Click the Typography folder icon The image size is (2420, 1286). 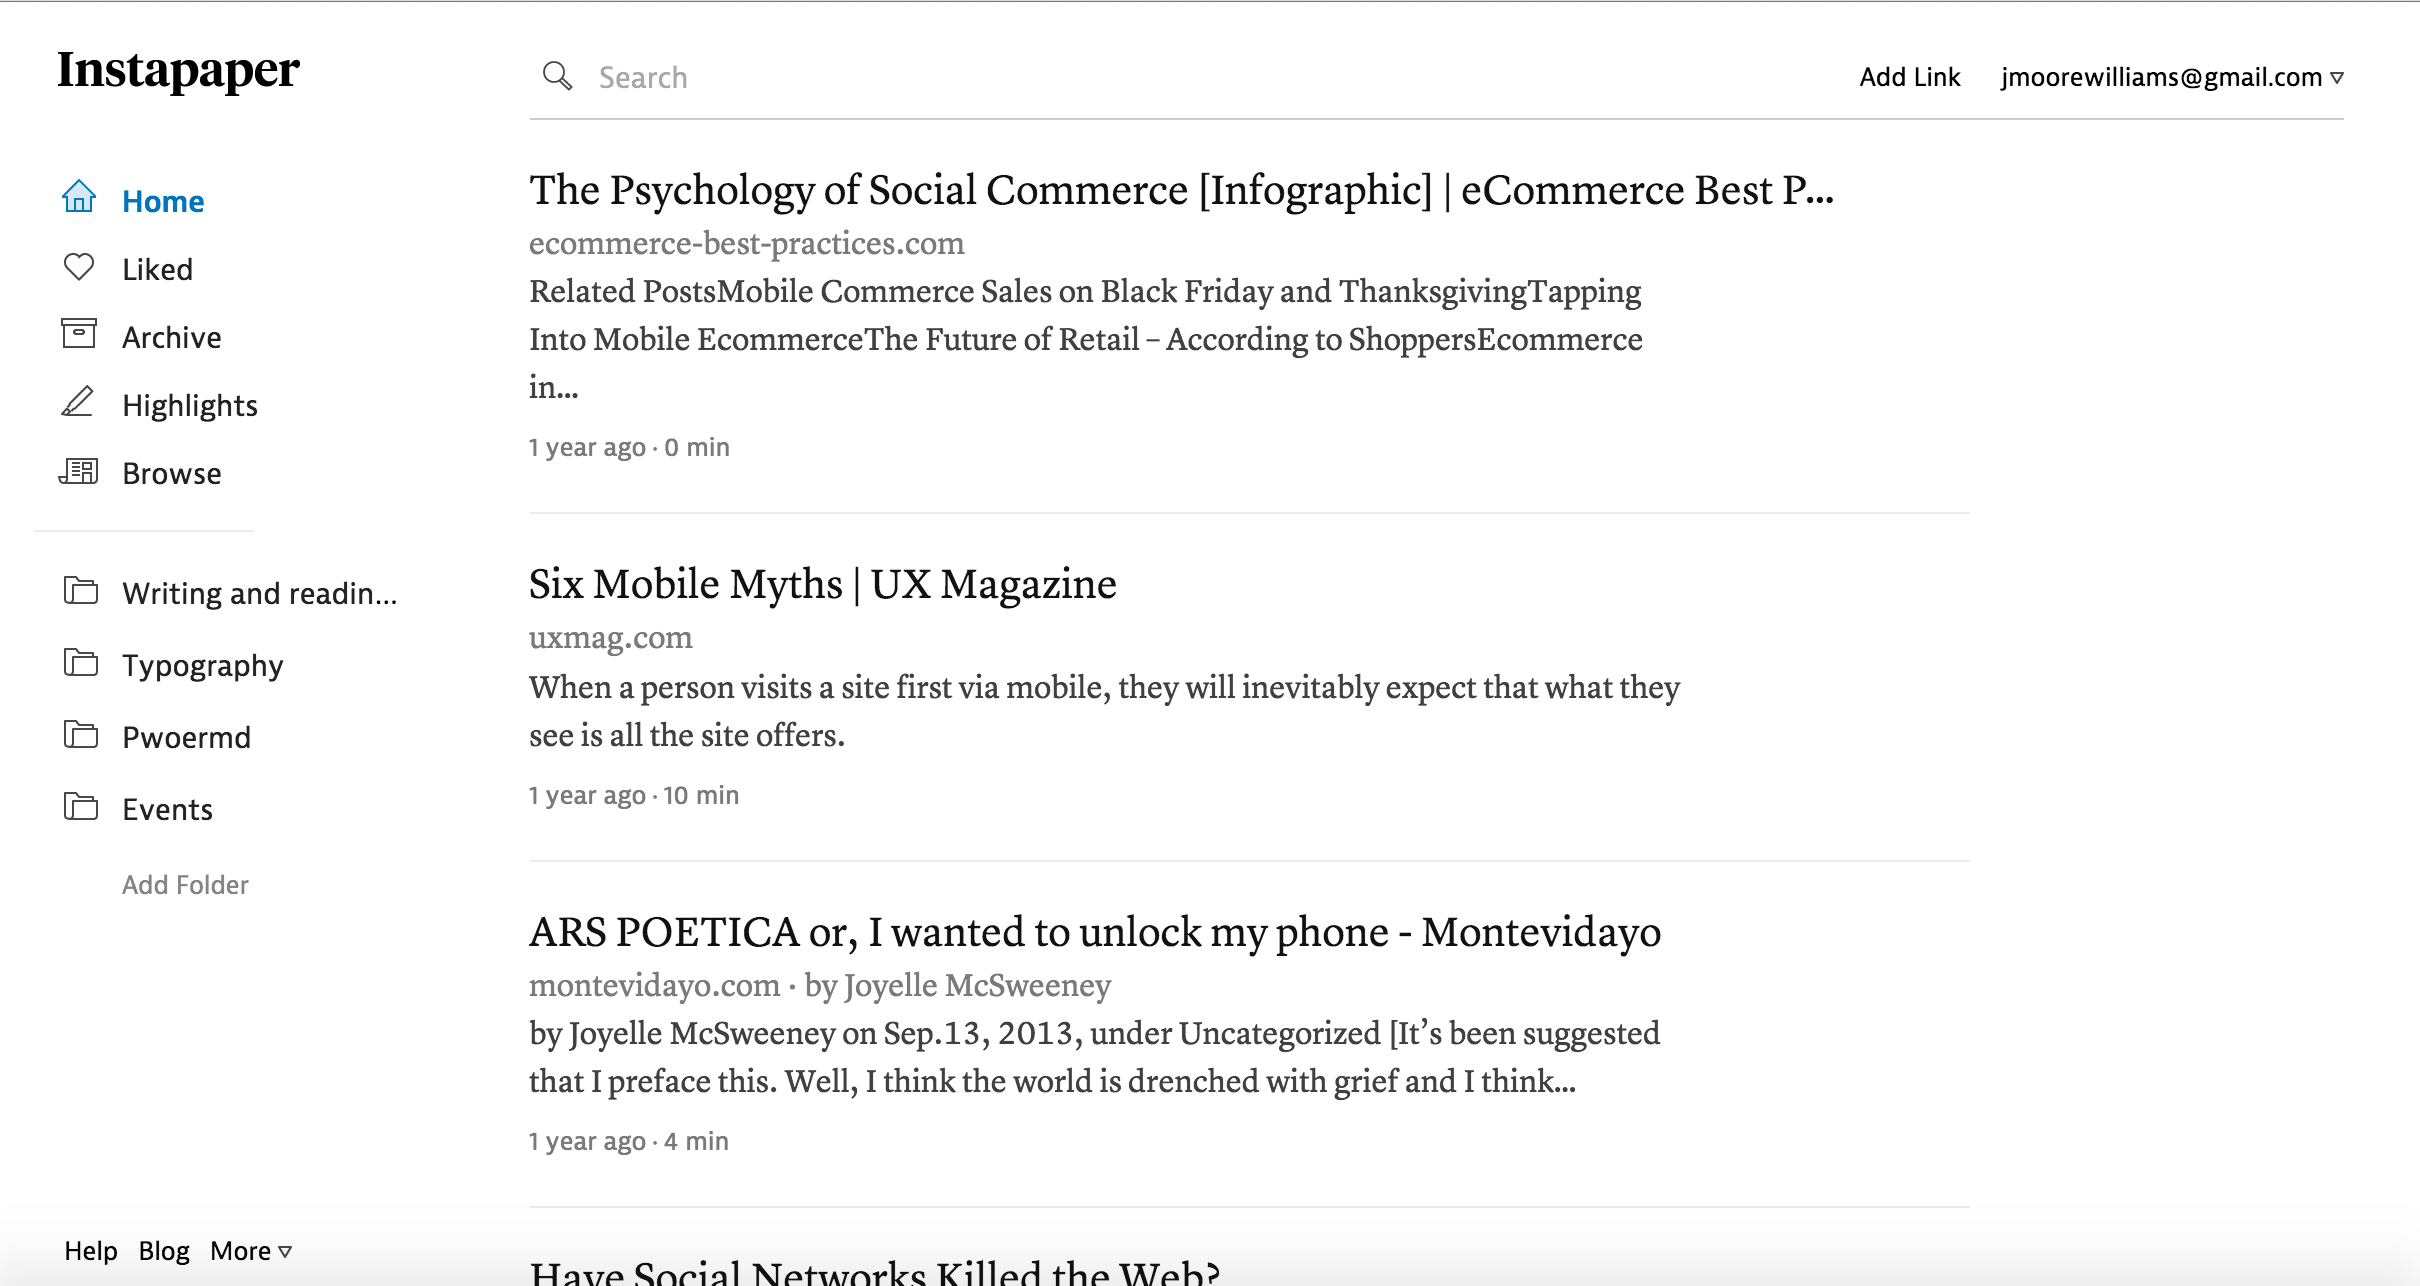(81, 663)
